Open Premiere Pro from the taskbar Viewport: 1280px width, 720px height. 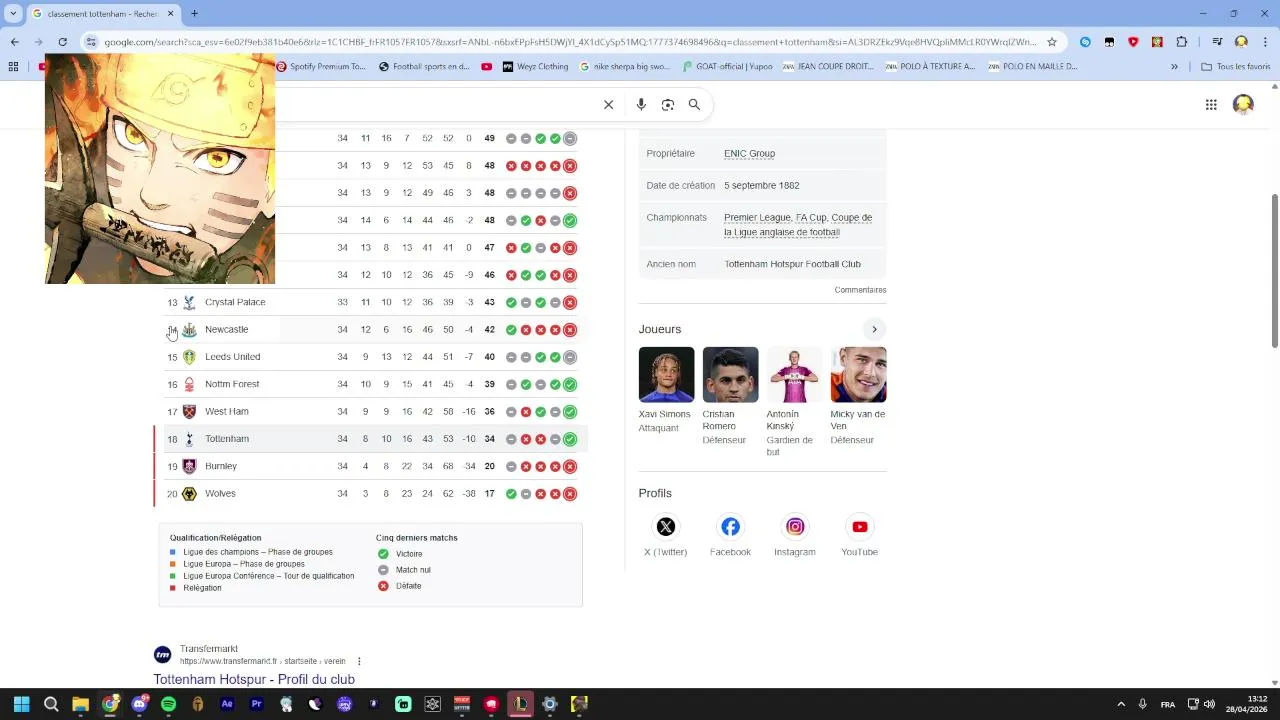[x=256, y=704]
